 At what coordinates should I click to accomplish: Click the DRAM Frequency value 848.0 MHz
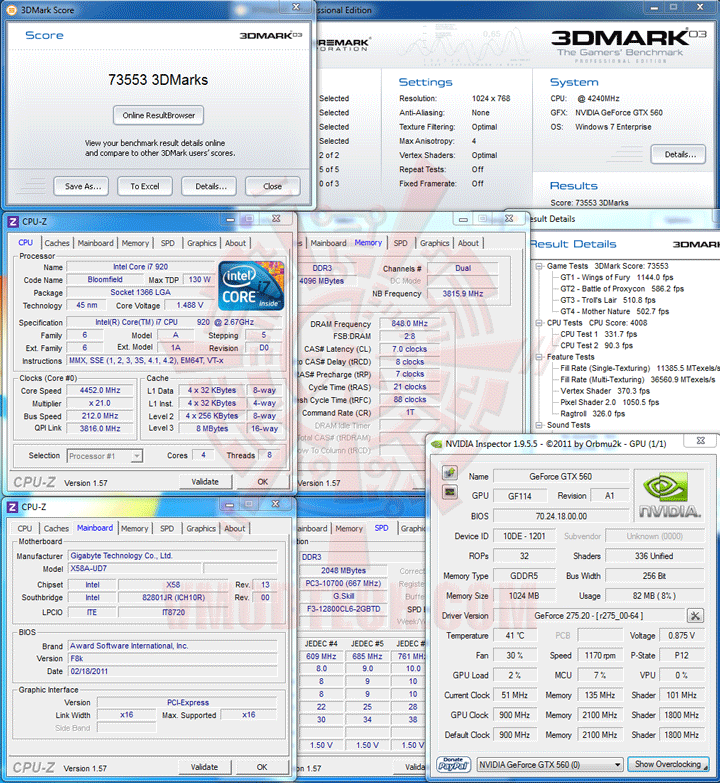click(409, 324)
